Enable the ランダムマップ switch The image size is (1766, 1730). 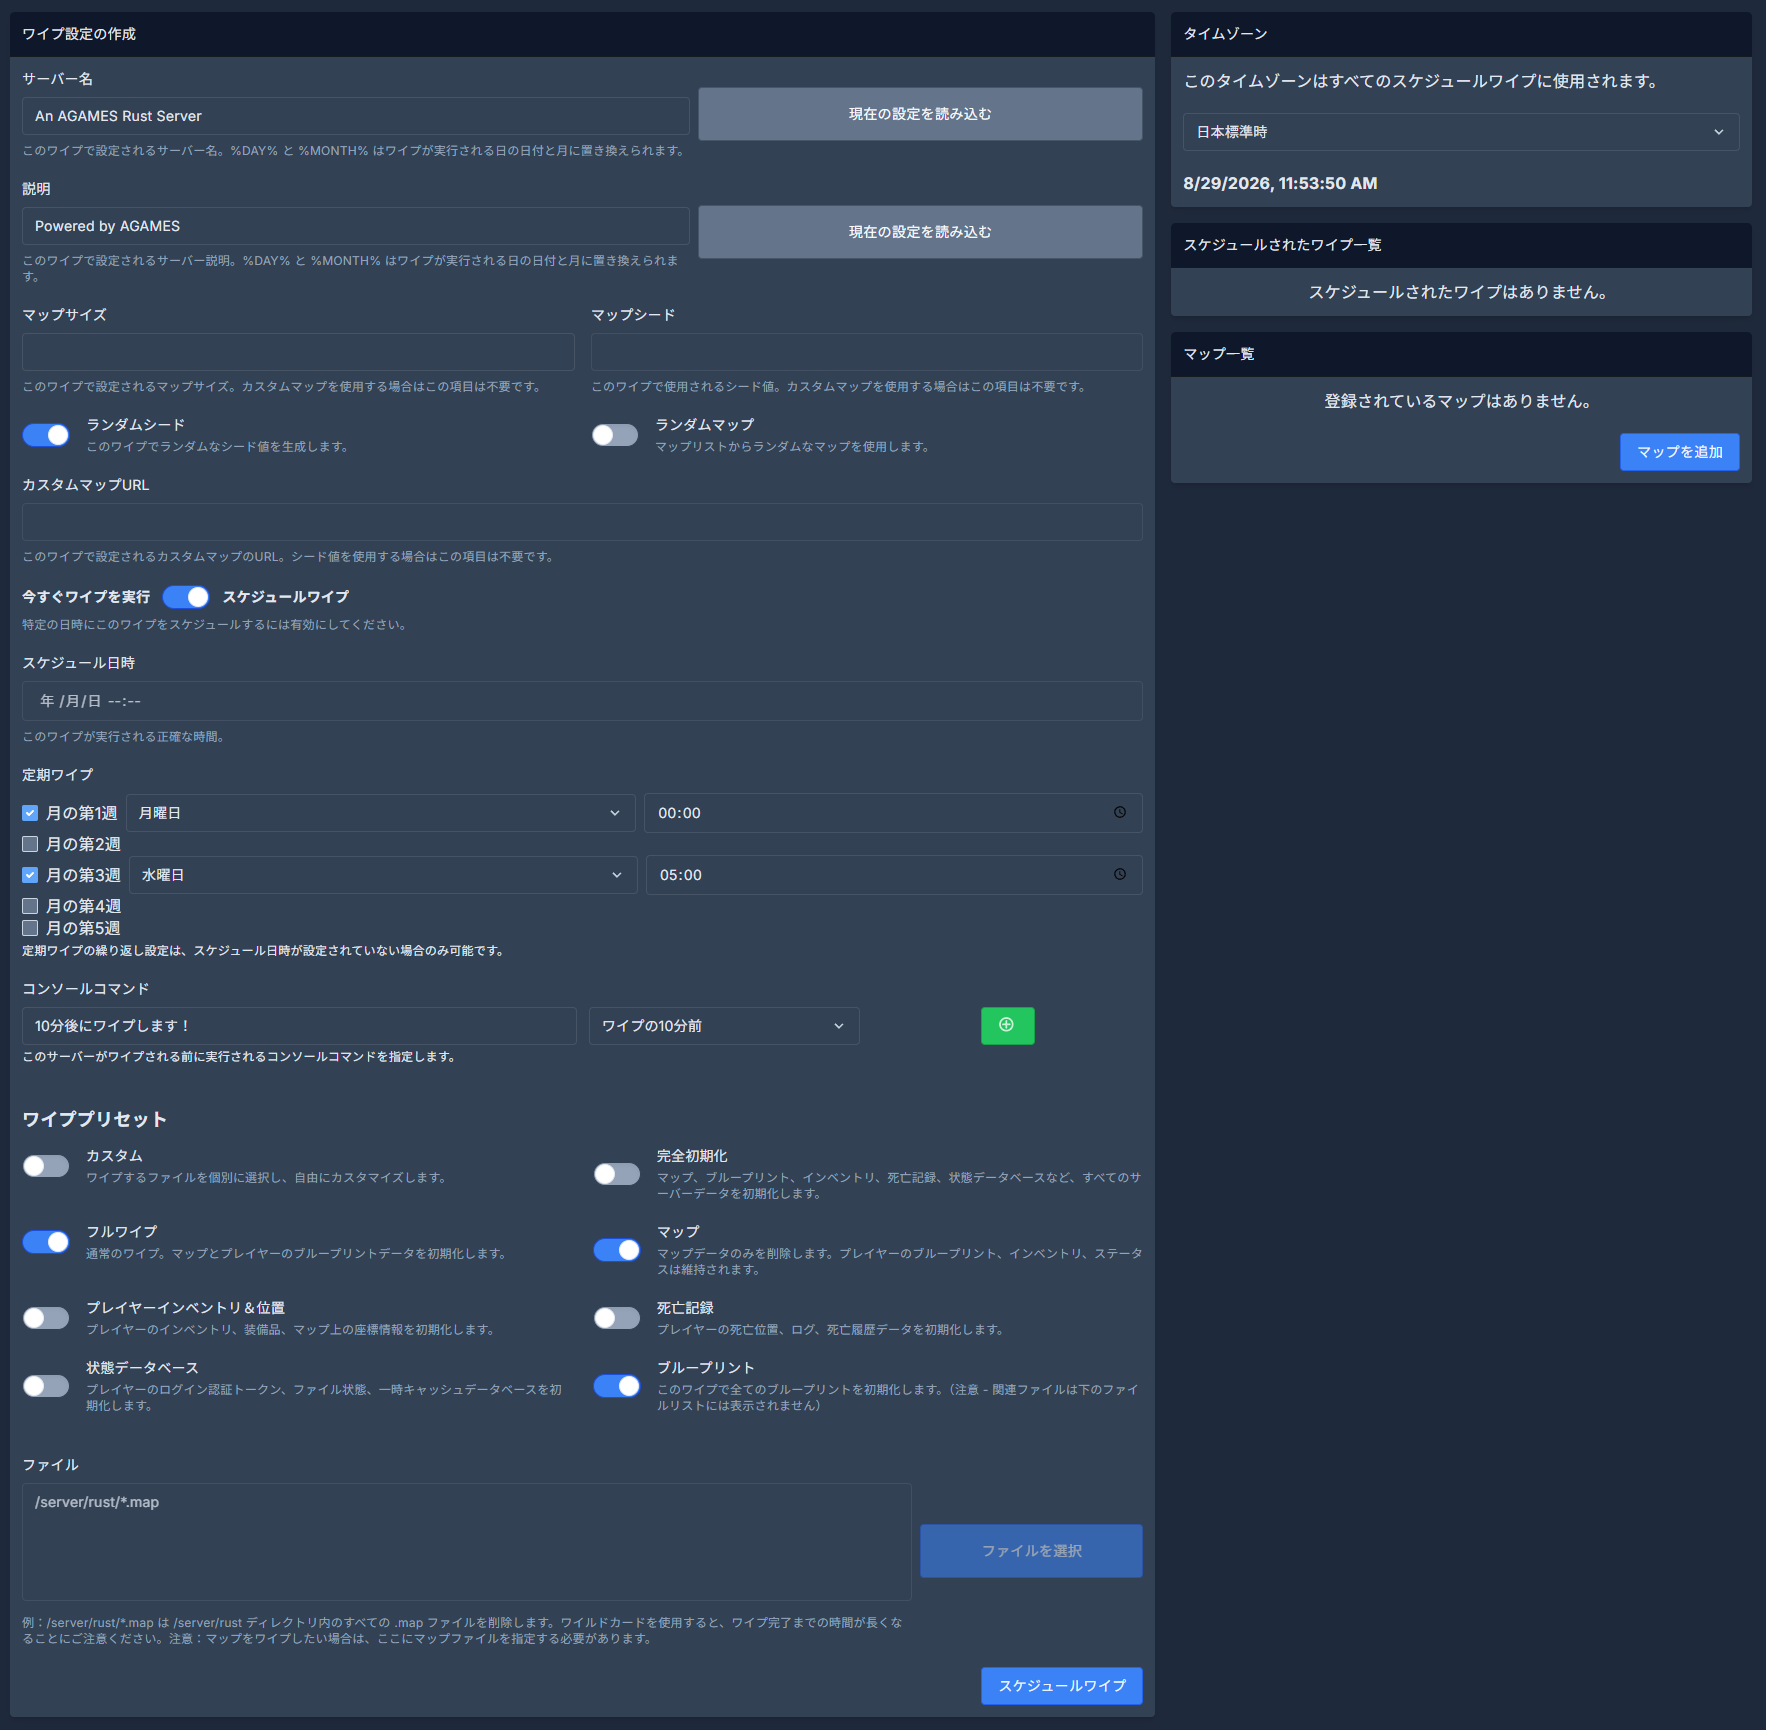pyautogui.click(x=615, y=434)
